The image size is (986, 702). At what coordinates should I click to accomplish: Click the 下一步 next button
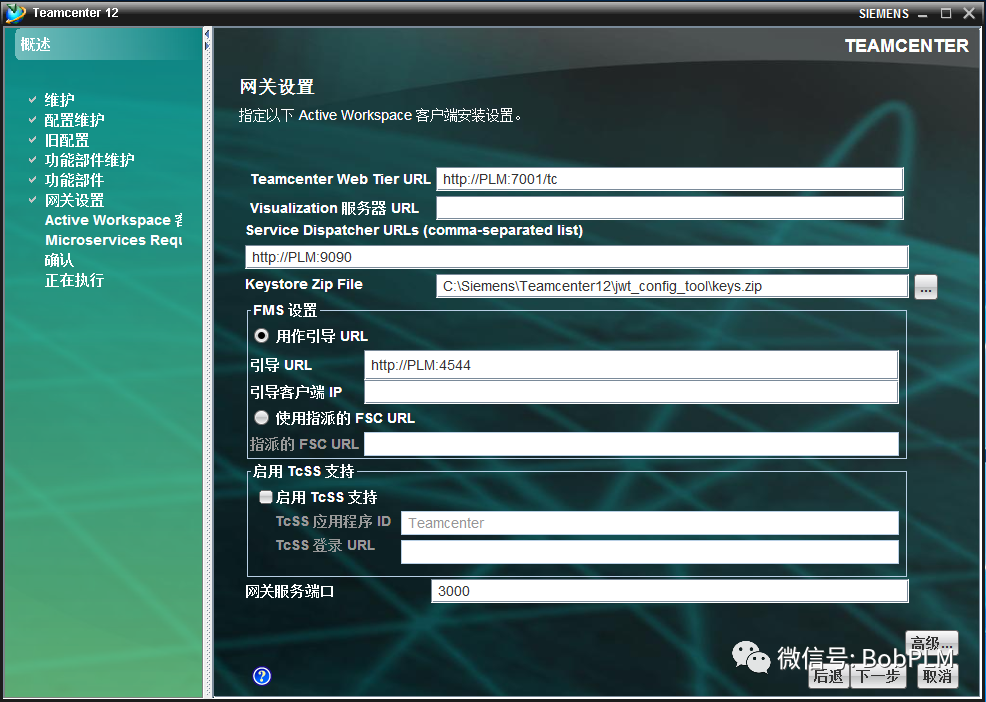[x=878, y=676]
